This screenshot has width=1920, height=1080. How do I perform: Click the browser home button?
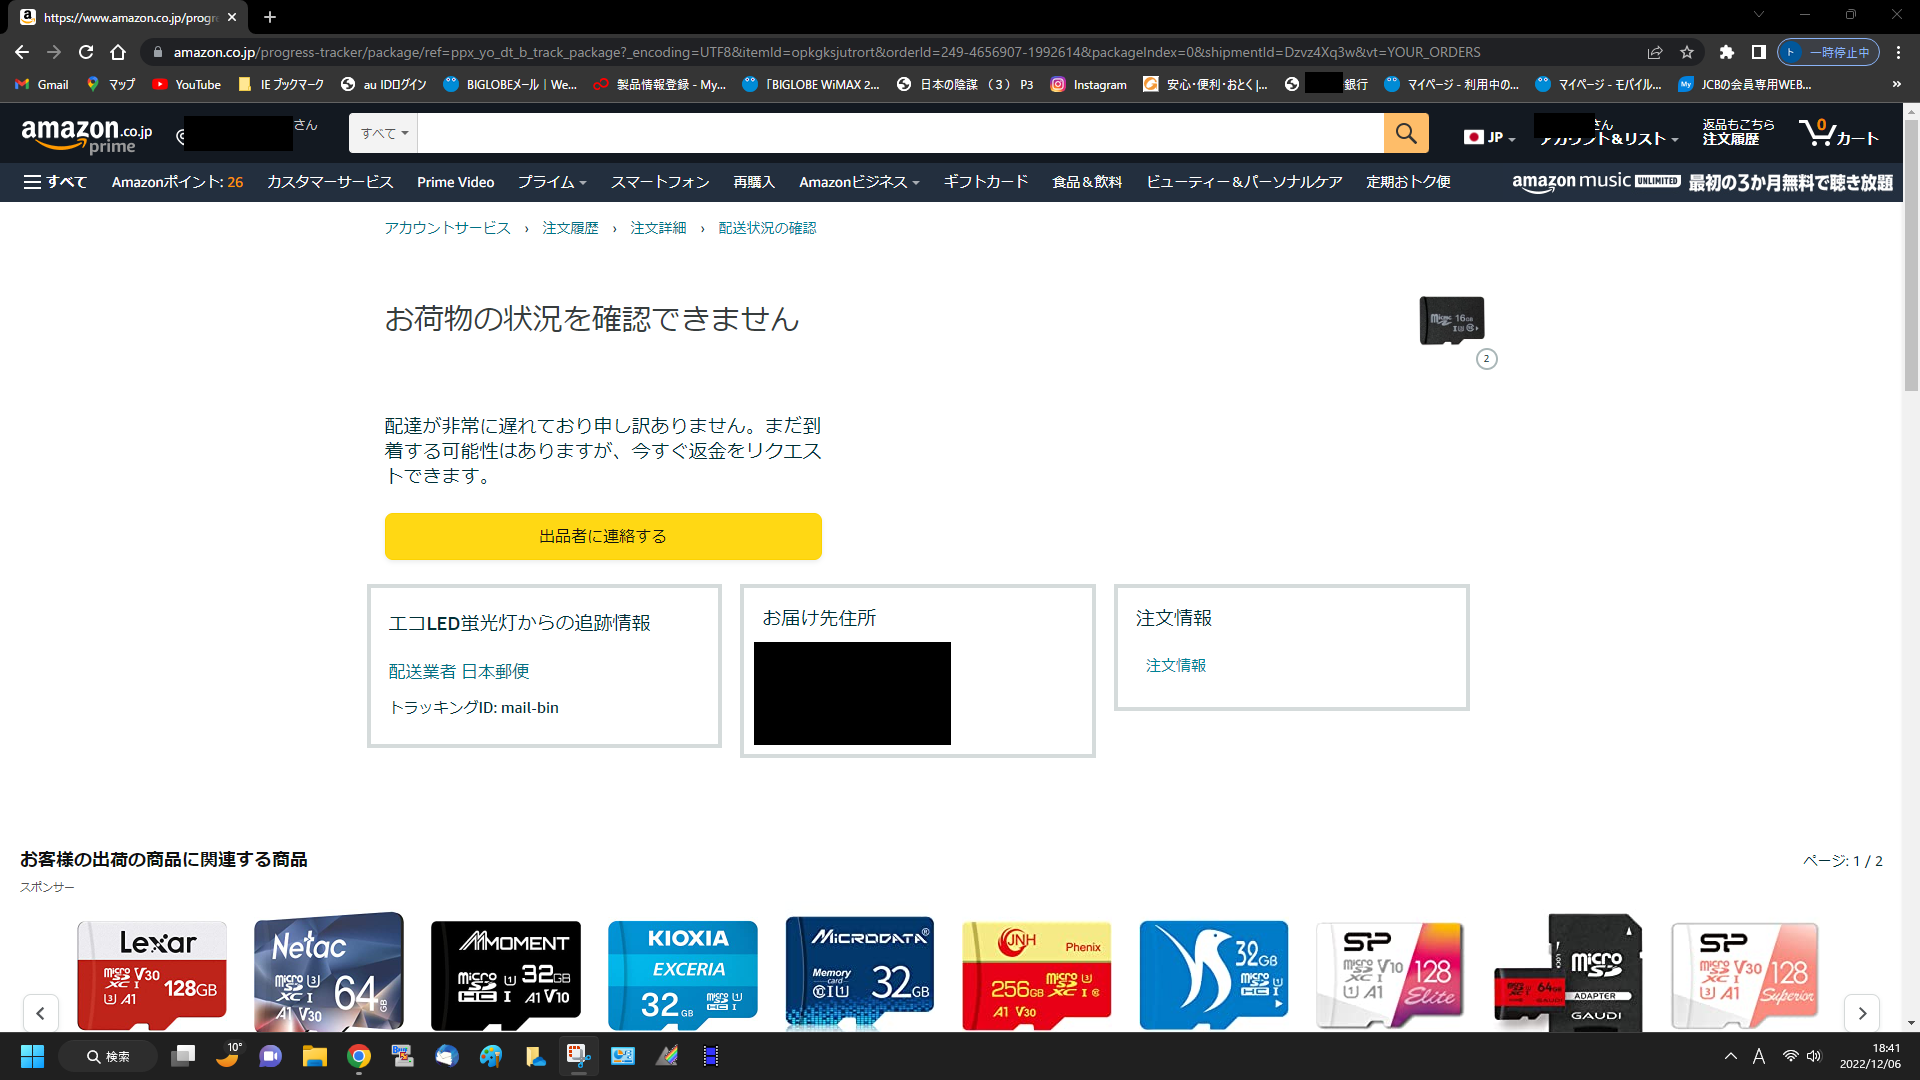[118, 52]
